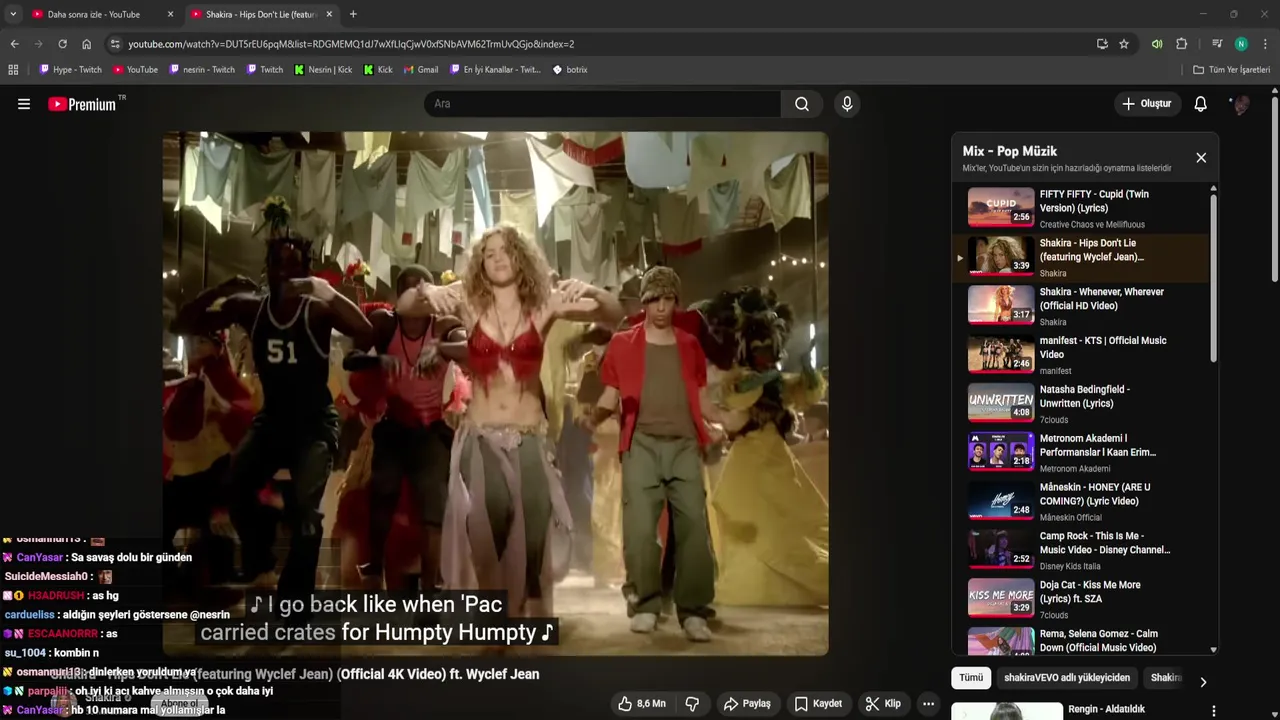The width and height of the screenshot is (1280, 720).
Task: Click the green volume extension icon
Action: [1157, 44]
